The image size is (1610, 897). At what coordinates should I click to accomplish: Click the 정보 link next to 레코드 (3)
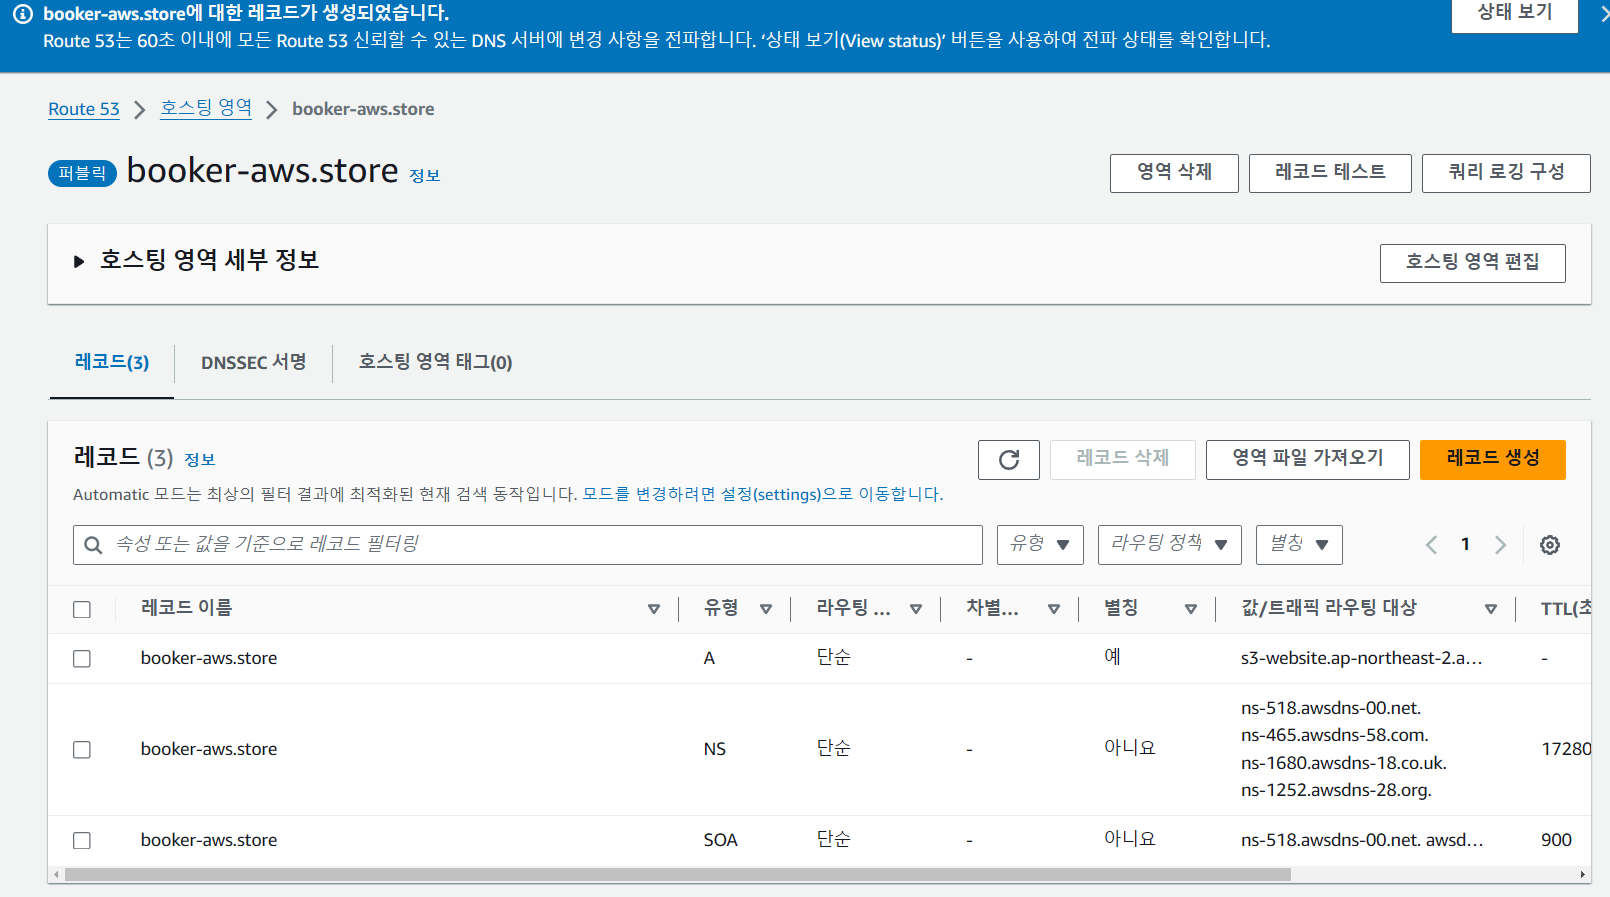pos(199,460)
